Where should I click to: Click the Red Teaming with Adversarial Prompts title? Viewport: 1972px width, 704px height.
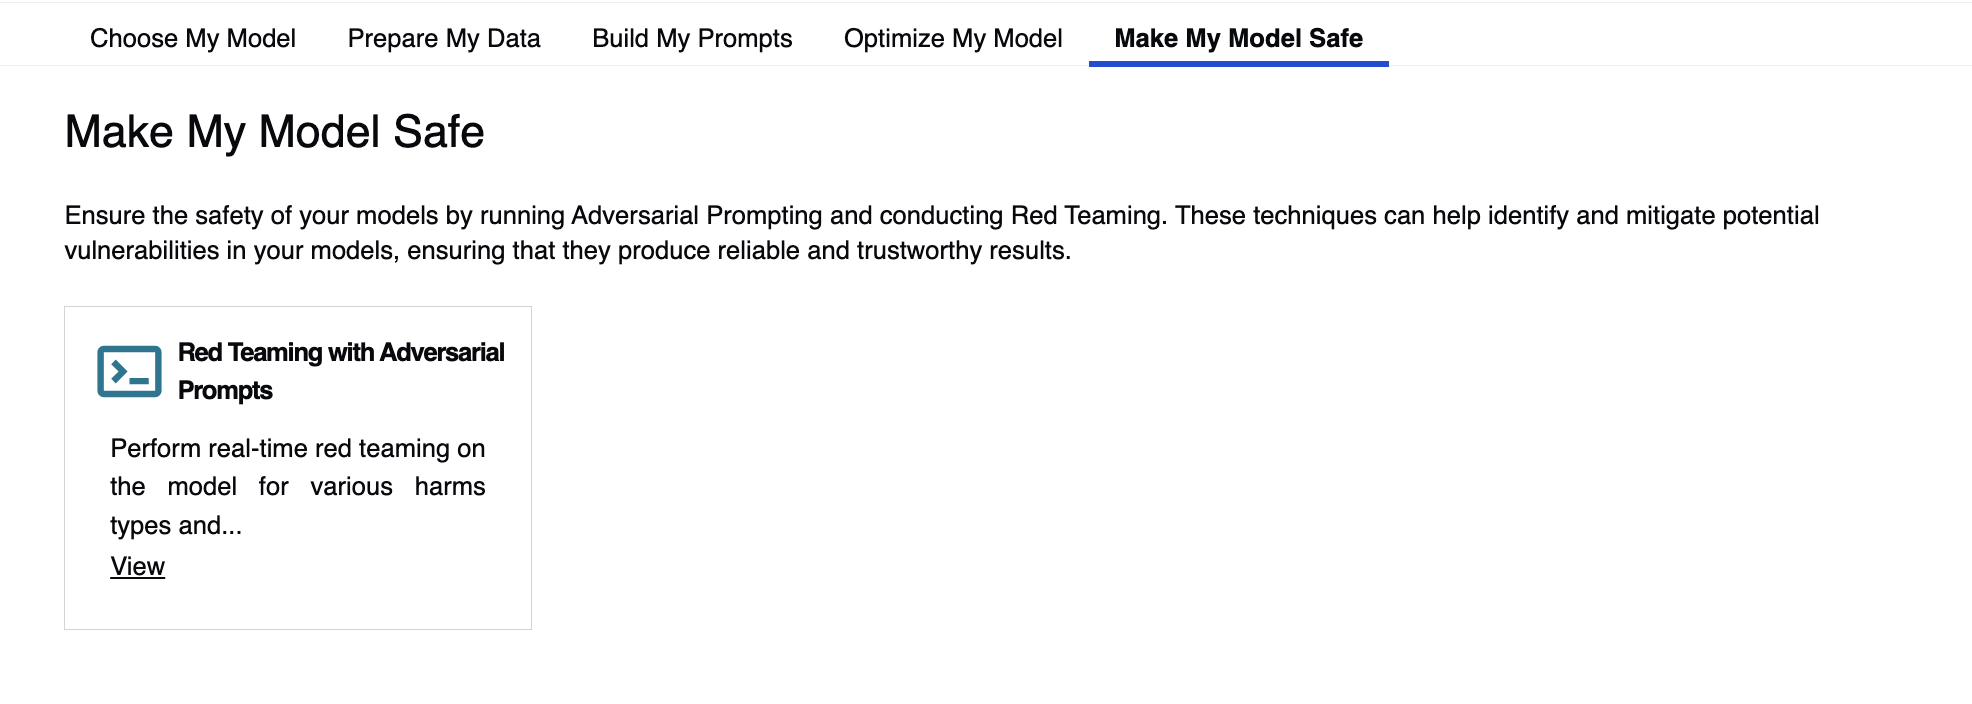coord(341,371)
